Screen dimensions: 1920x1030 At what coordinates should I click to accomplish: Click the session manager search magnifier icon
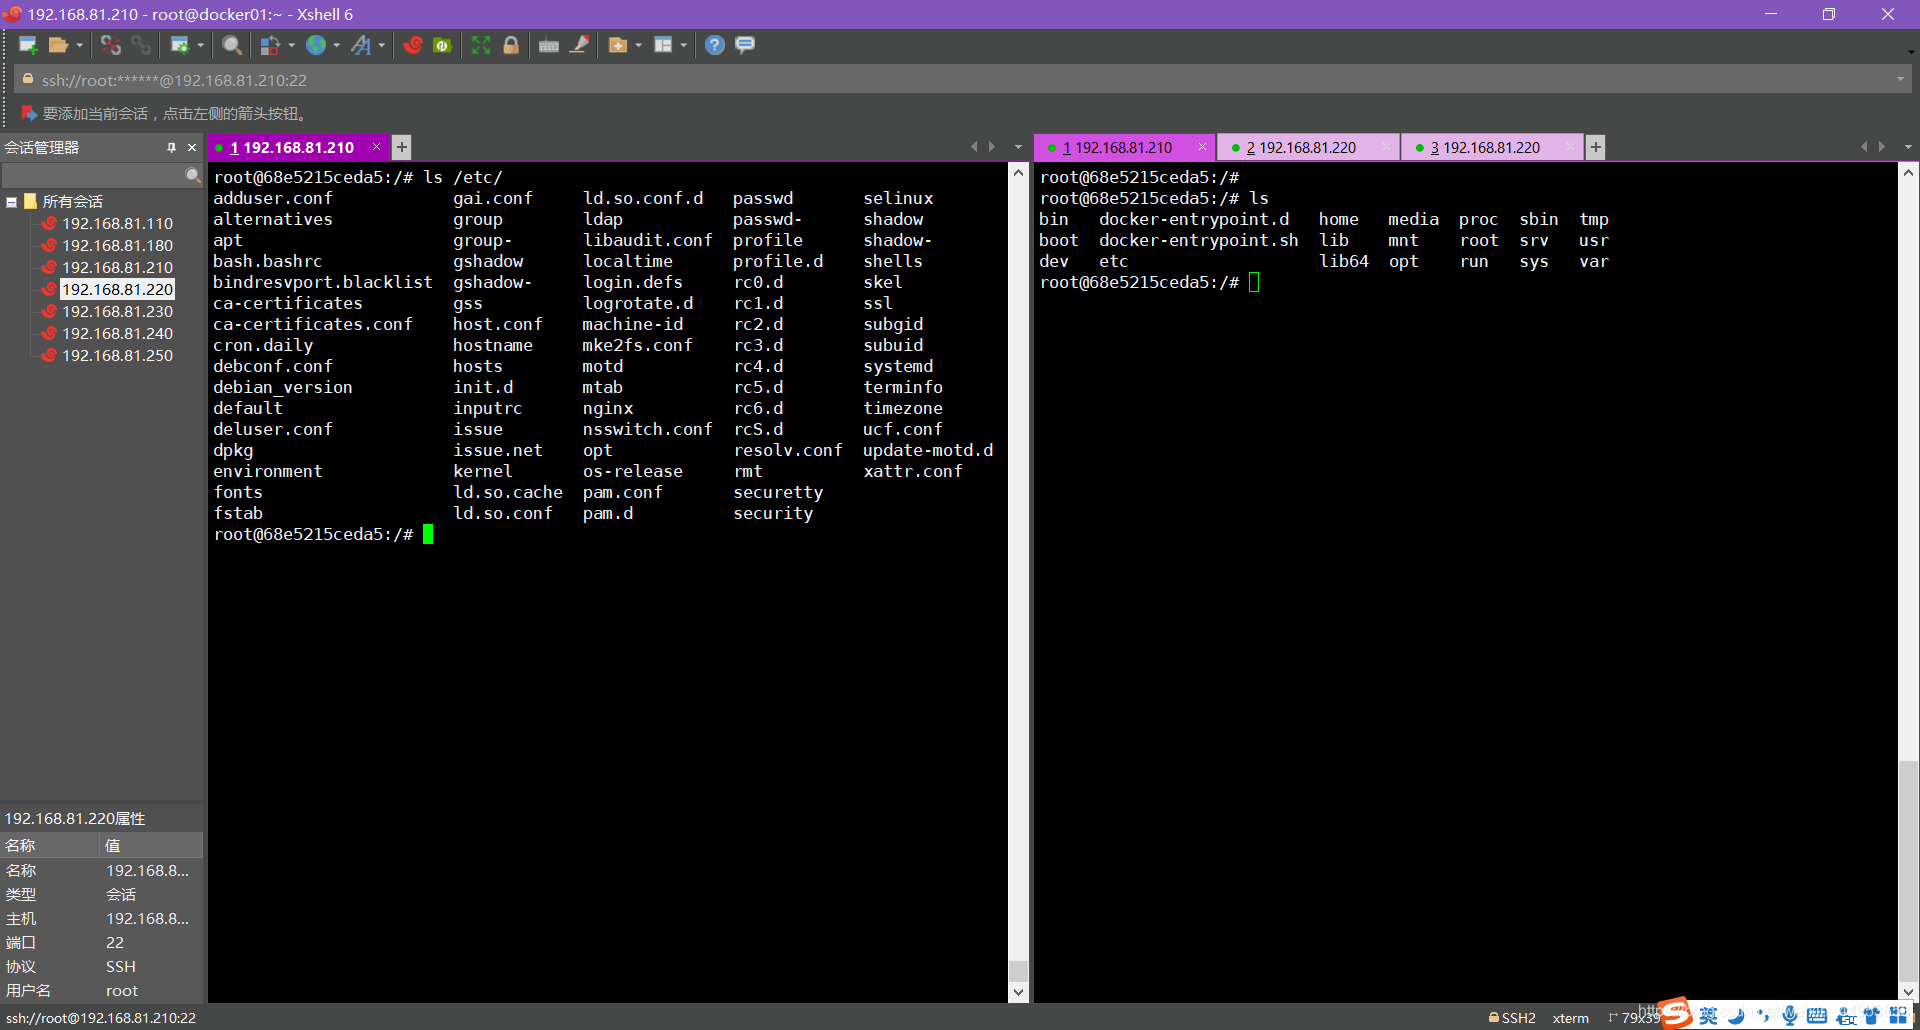pyautogui.click(x=193, y=175)
